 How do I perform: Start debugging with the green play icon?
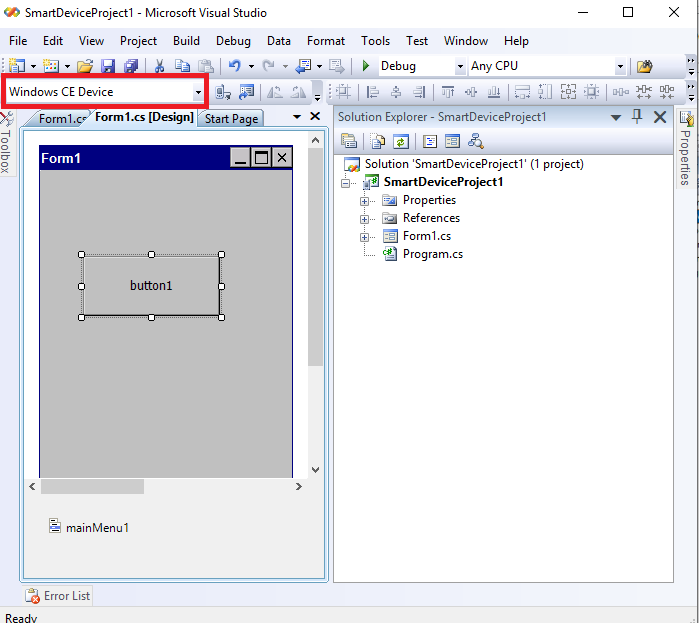click(x=366, y=66)
